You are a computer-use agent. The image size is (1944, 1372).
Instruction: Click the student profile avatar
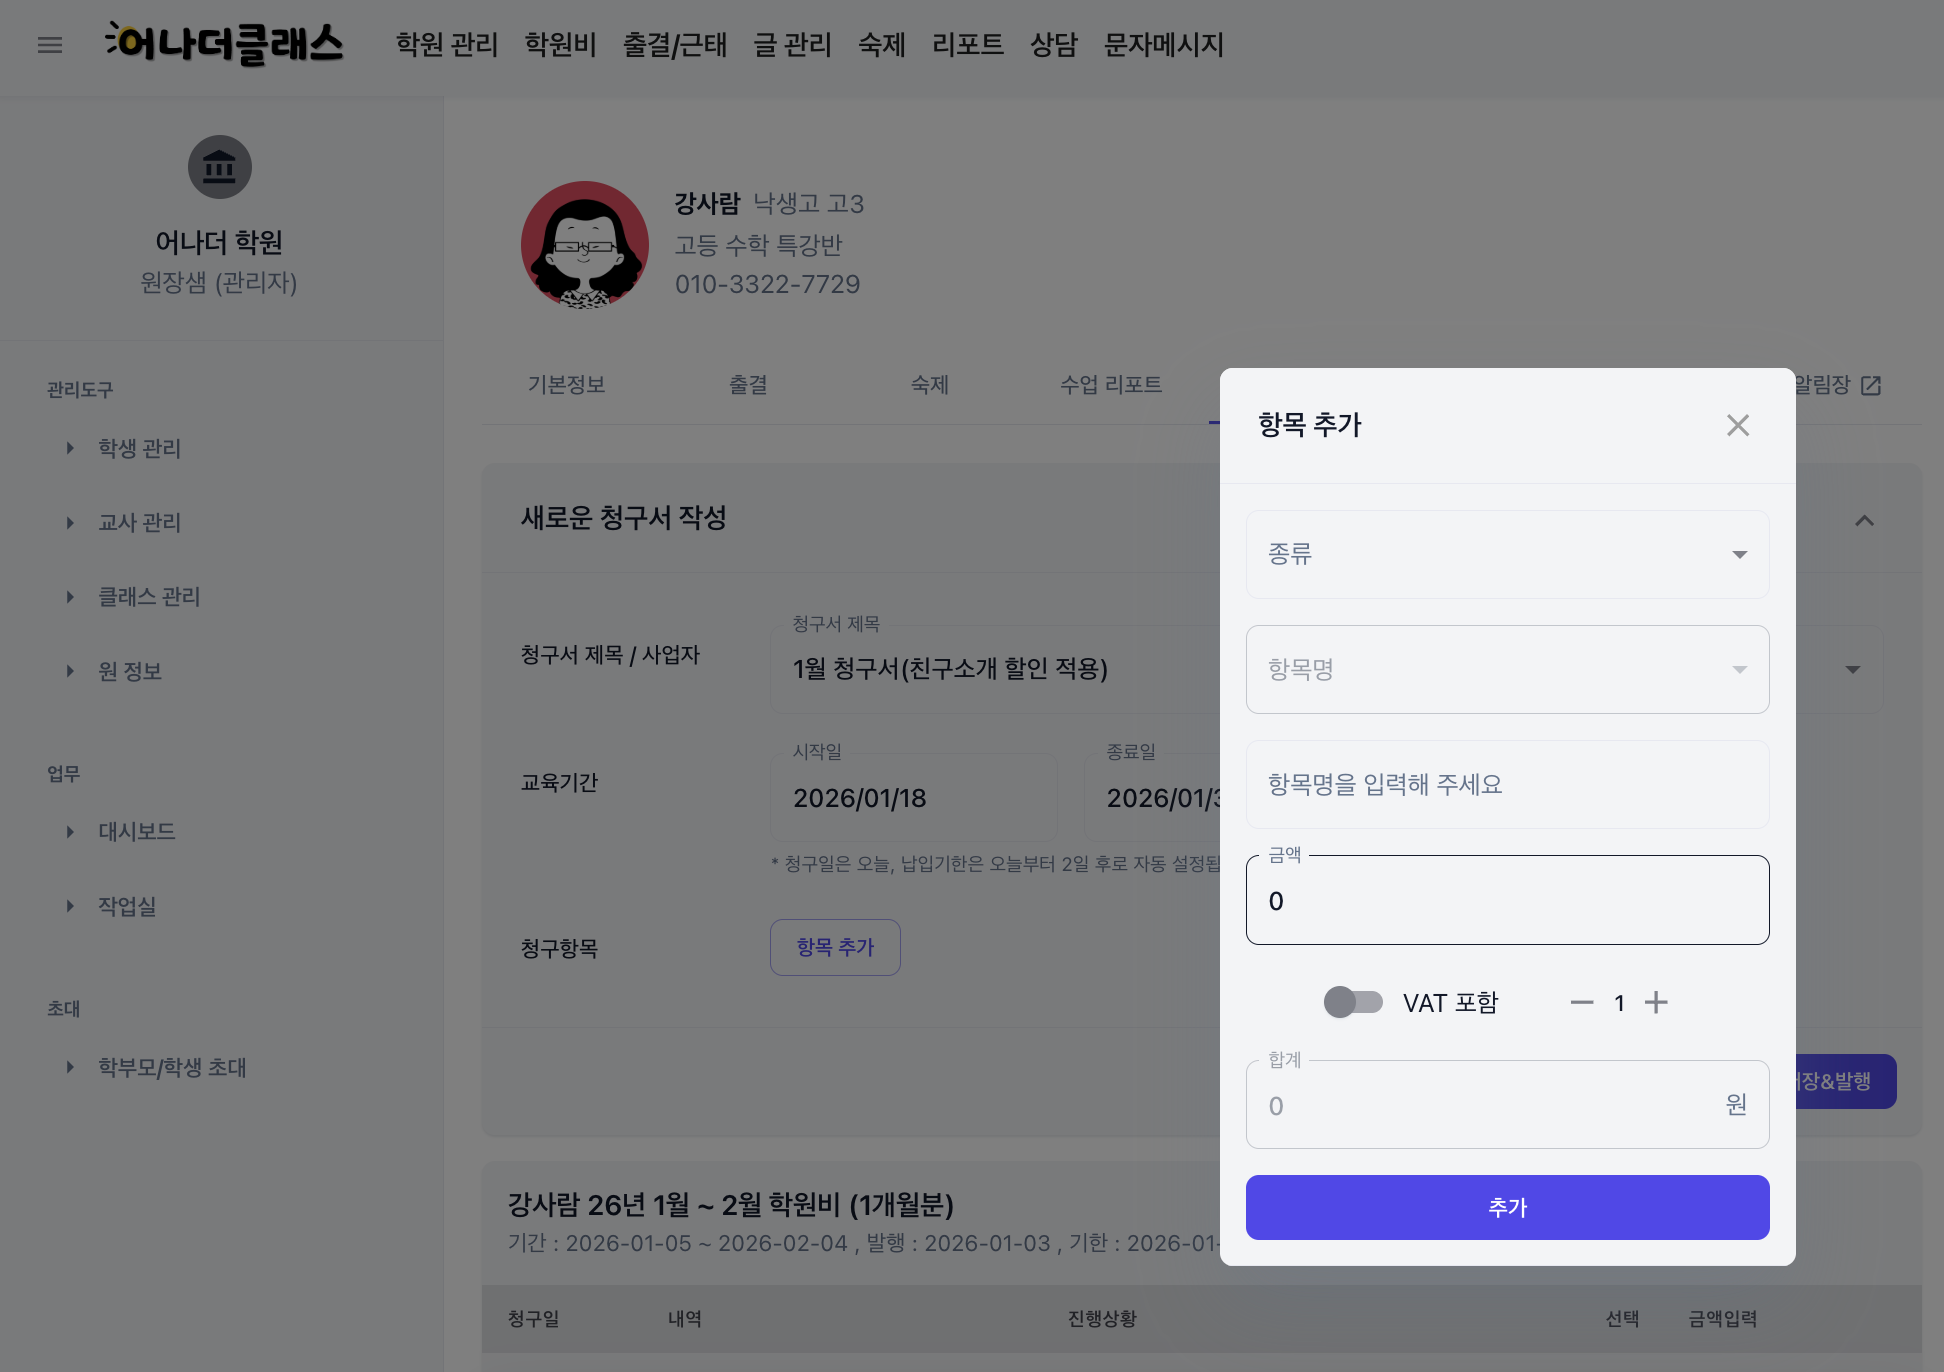(585, 245)
